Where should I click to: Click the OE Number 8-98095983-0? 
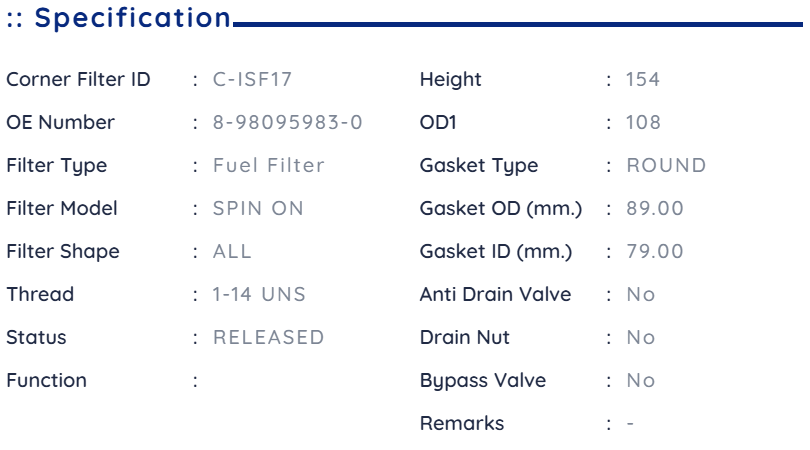(x=288, y=122)
